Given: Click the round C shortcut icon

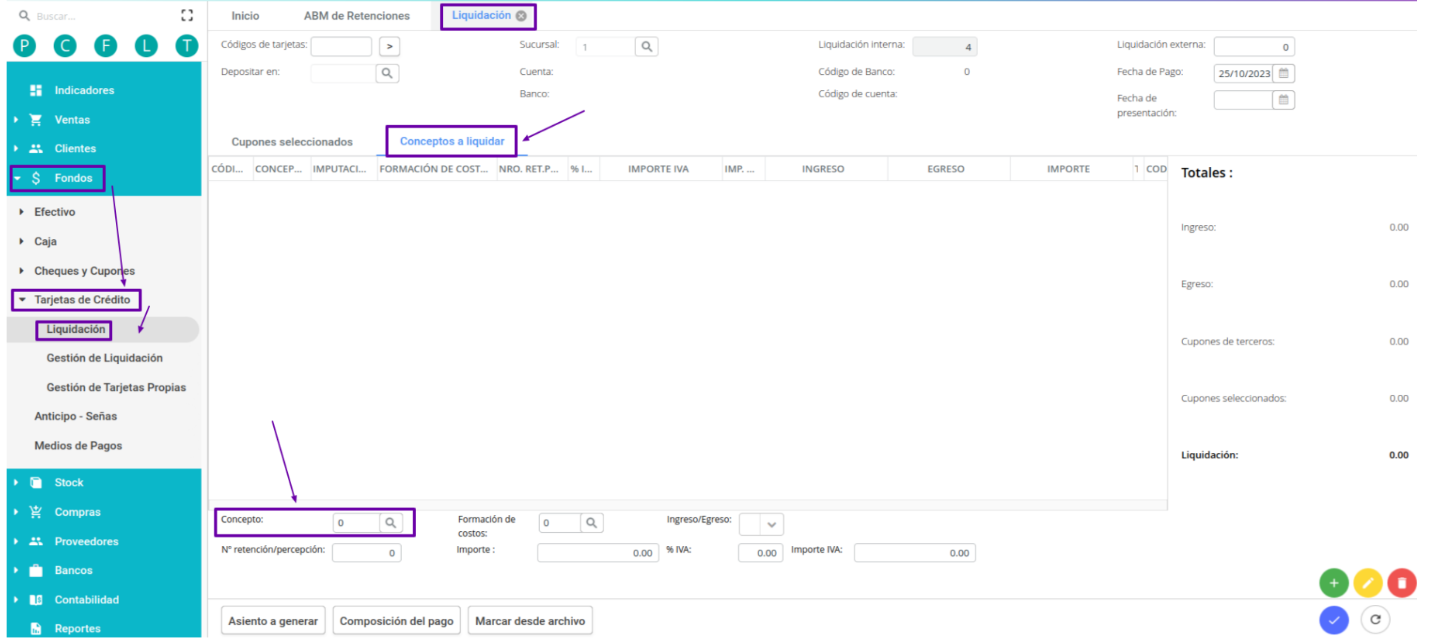Looking at the screenshot, I should pyautogui.click(x=65, y=45).
